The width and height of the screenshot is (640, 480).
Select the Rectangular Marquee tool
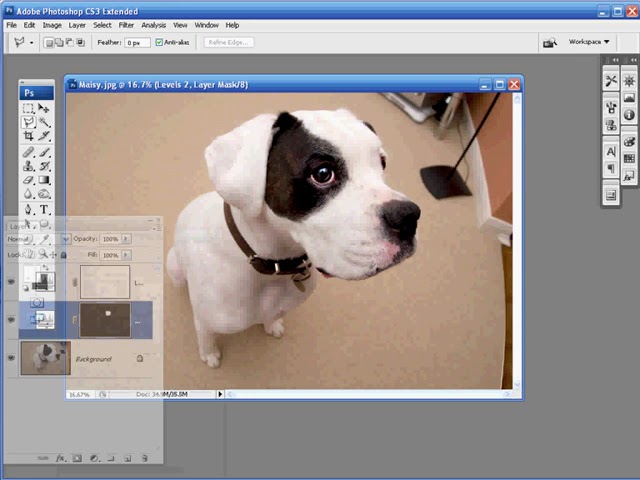point(28,108)
